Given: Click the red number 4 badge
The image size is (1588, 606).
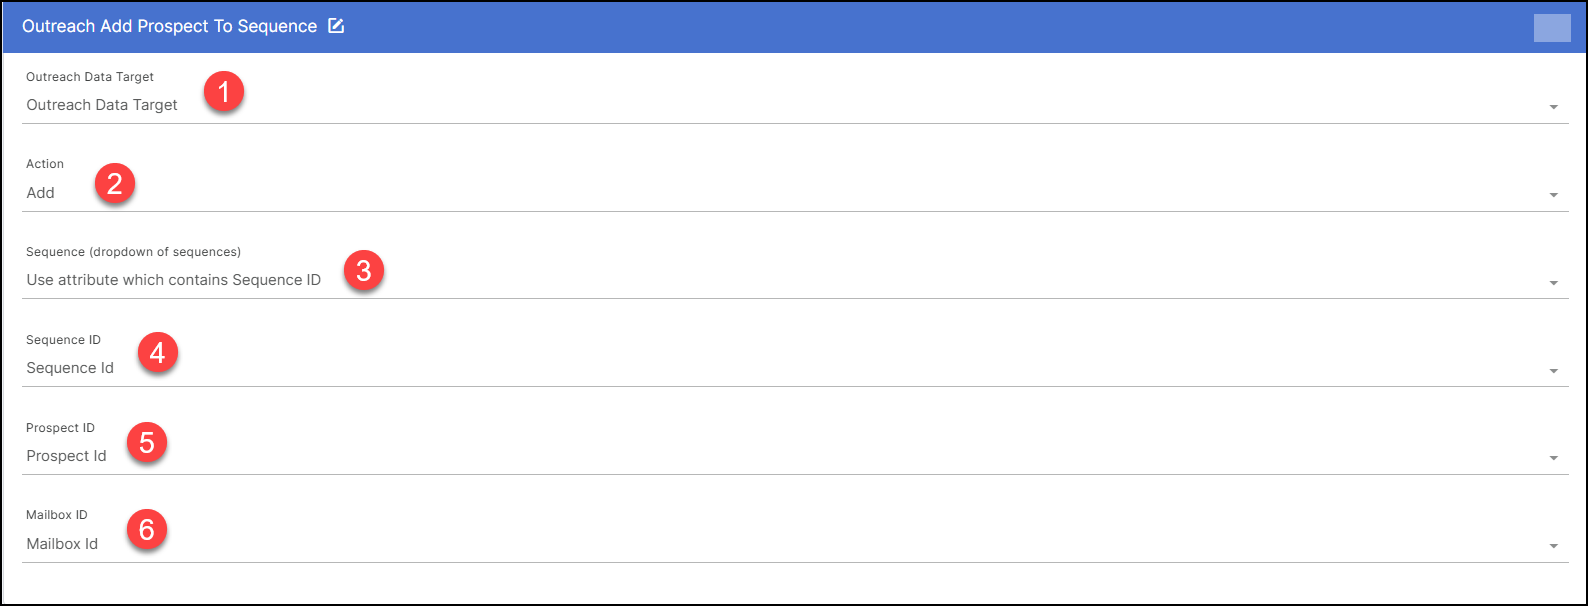Looking at the screenshot, I should coord(157,354).
